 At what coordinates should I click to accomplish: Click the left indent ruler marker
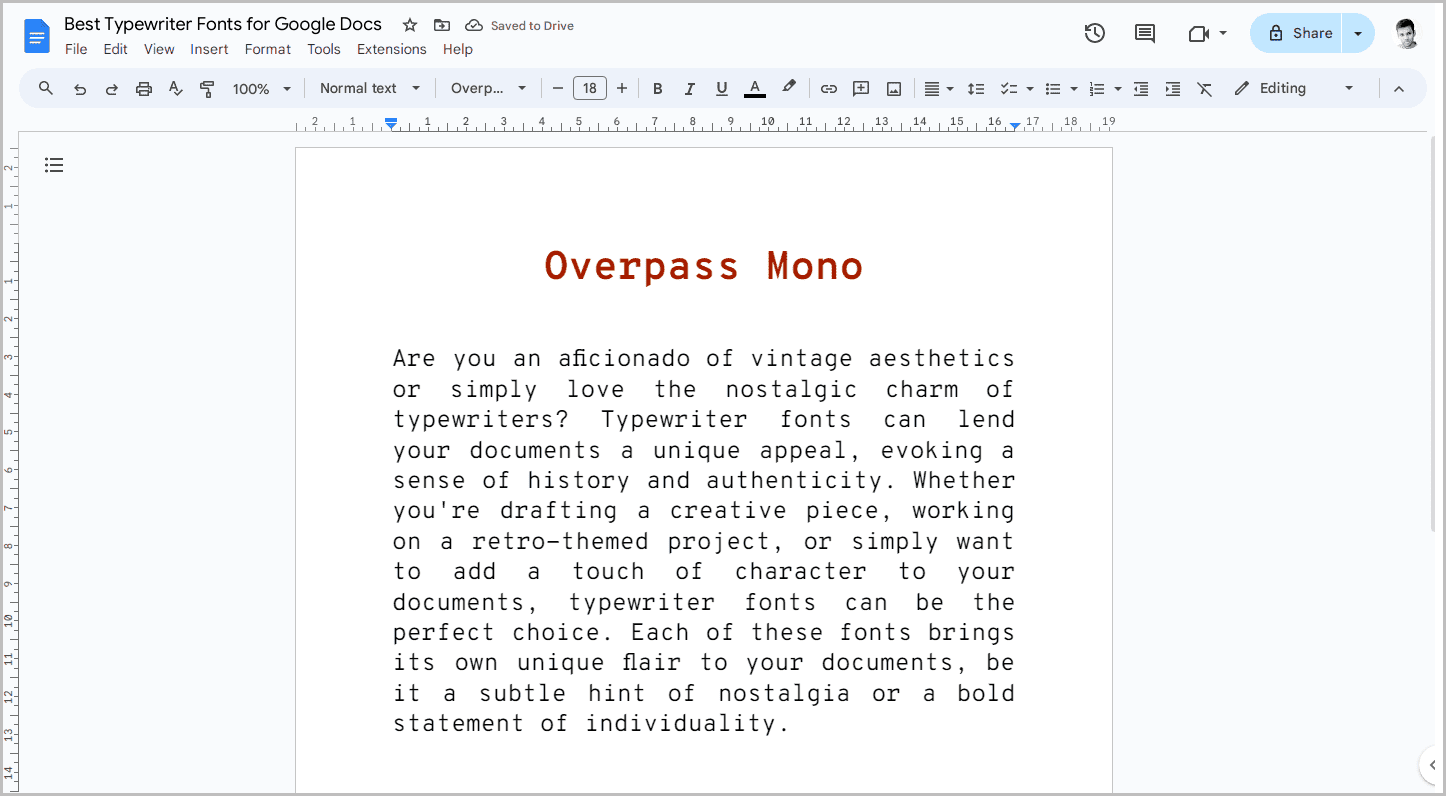pyautogui.click(x=391, y=123)
